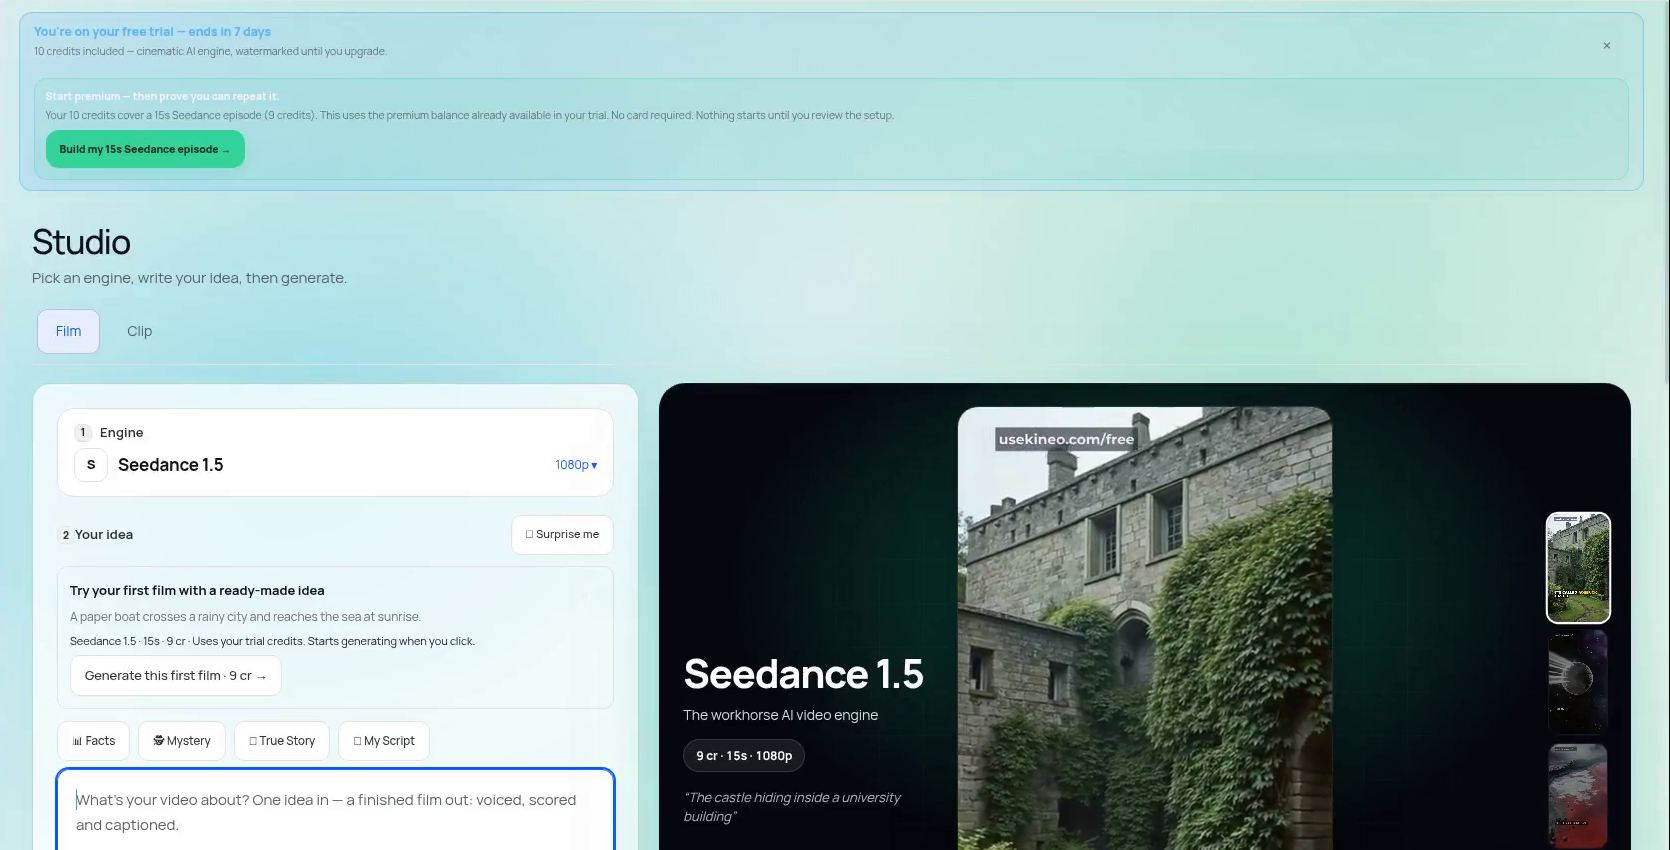The width and height of the screenshot is (1670, 850).
Task: Open the 1080p resolution dropdown
Action: [576, 465]
